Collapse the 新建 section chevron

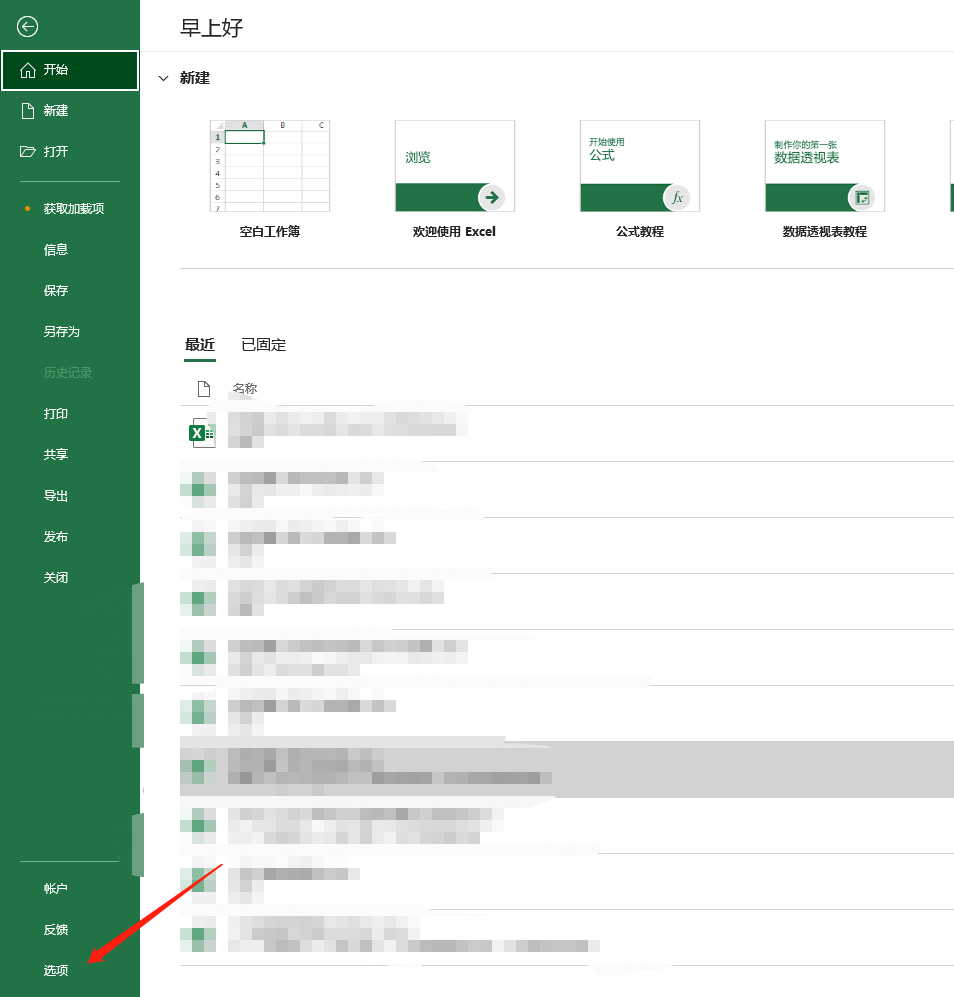click(163, 78)
